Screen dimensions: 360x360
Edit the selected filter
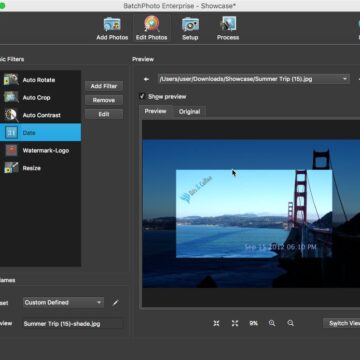104,114
